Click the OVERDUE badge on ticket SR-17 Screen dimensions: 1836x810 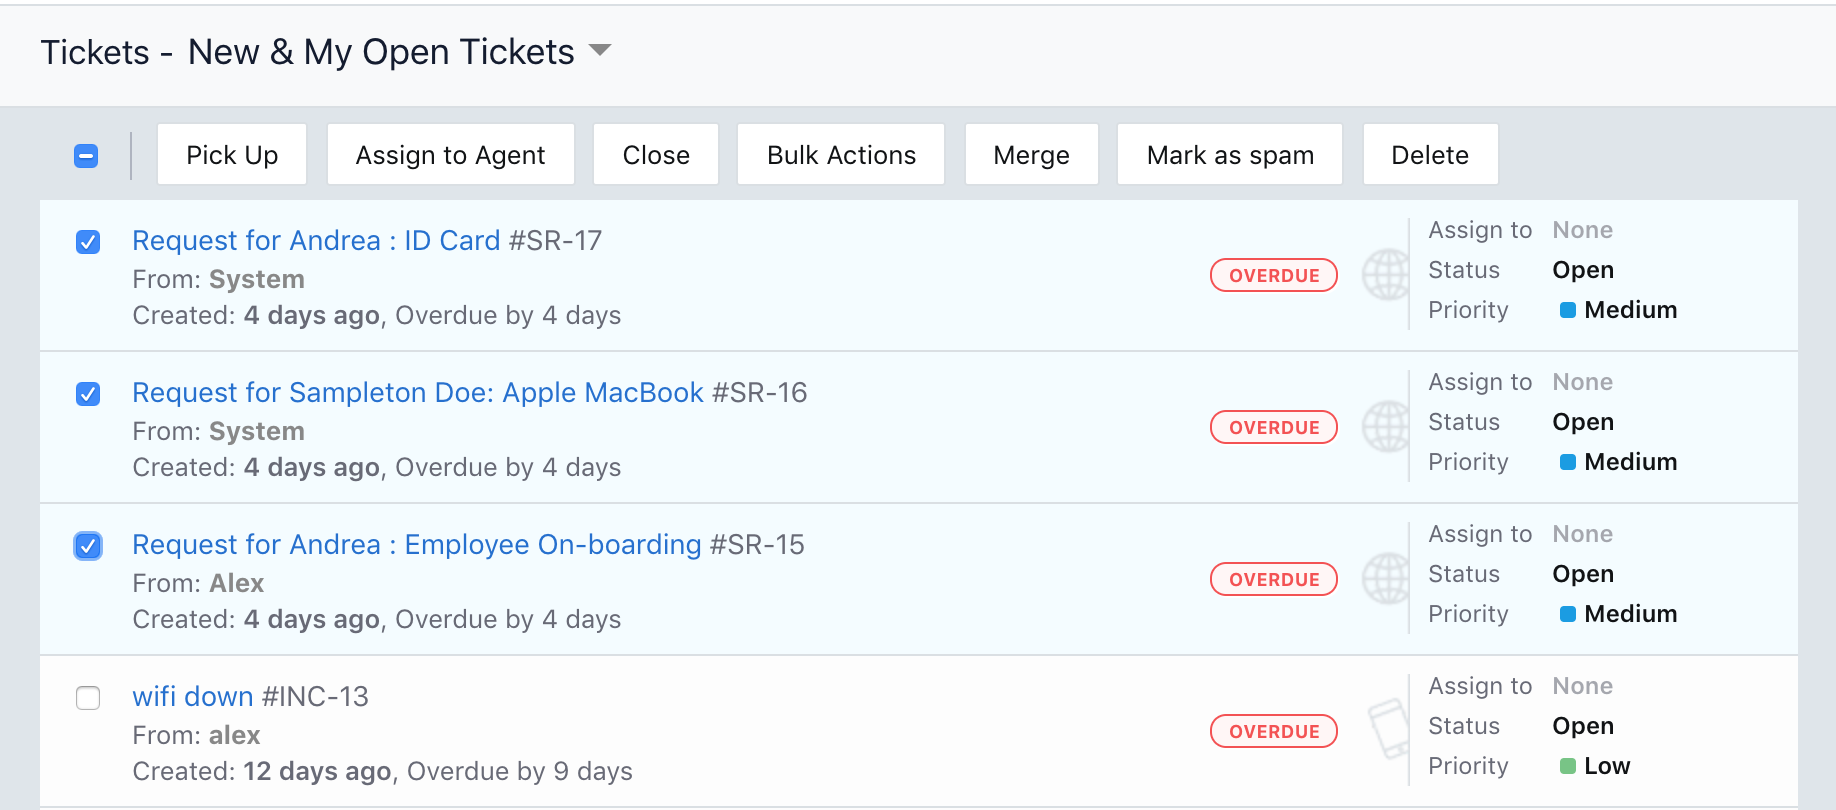[1273, 275]
